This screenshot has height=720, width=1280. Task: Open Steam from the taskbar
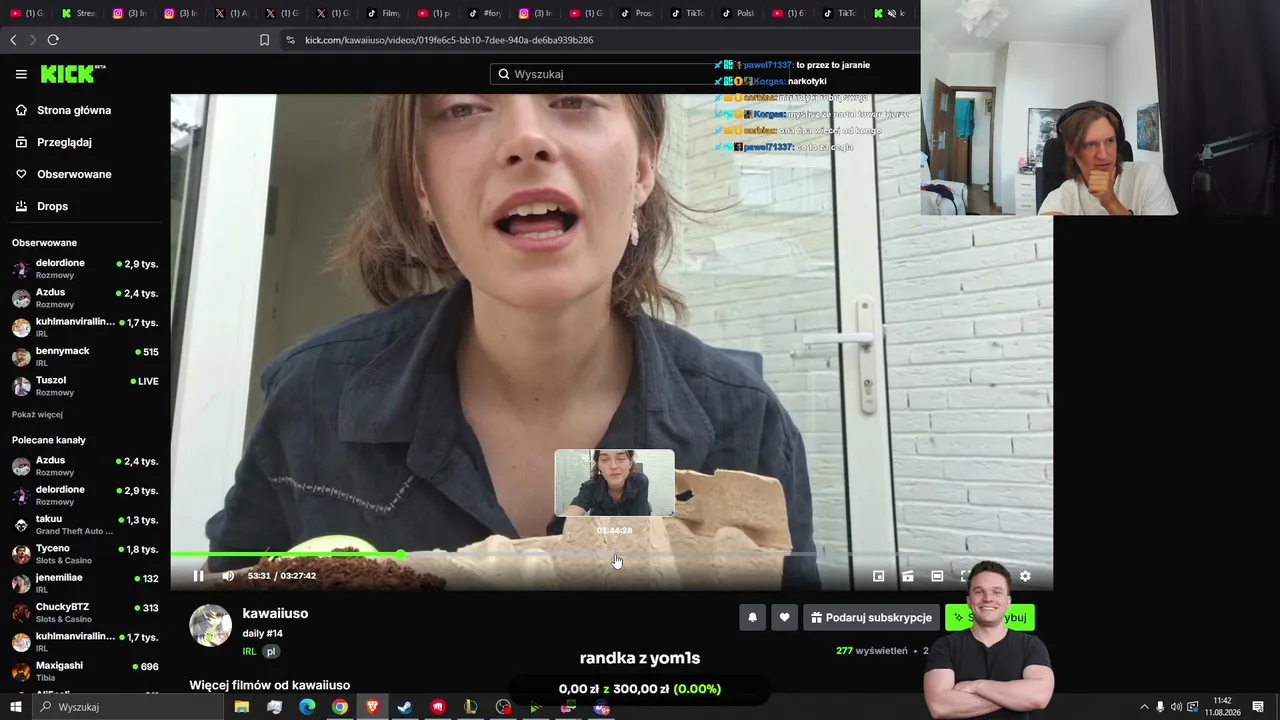pyautogui.click(x=405, y=707)
